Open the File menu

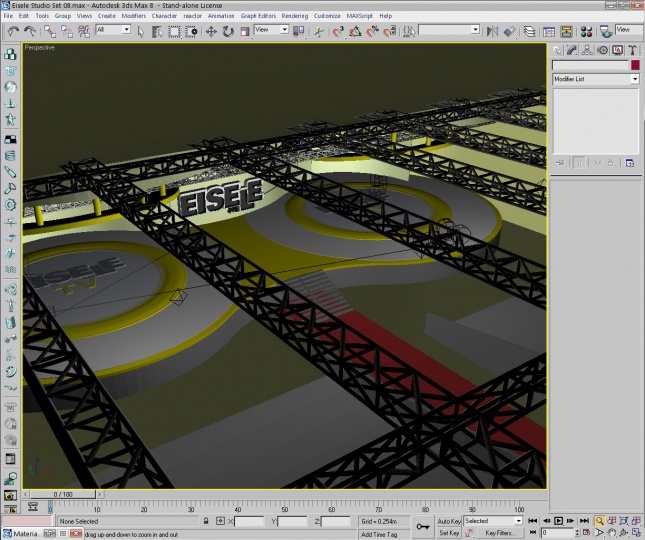click(x=8, y=16)
